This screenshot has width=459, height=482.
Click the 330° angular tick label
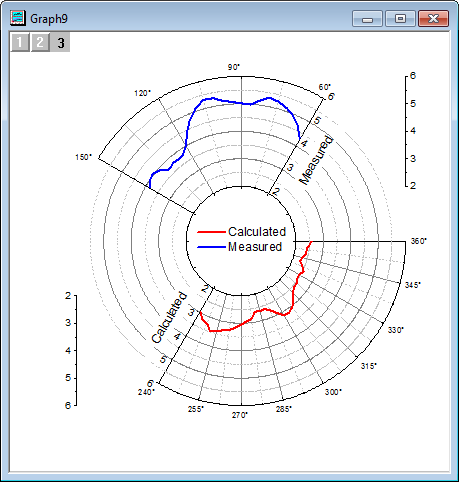click(x=396, y=330)
